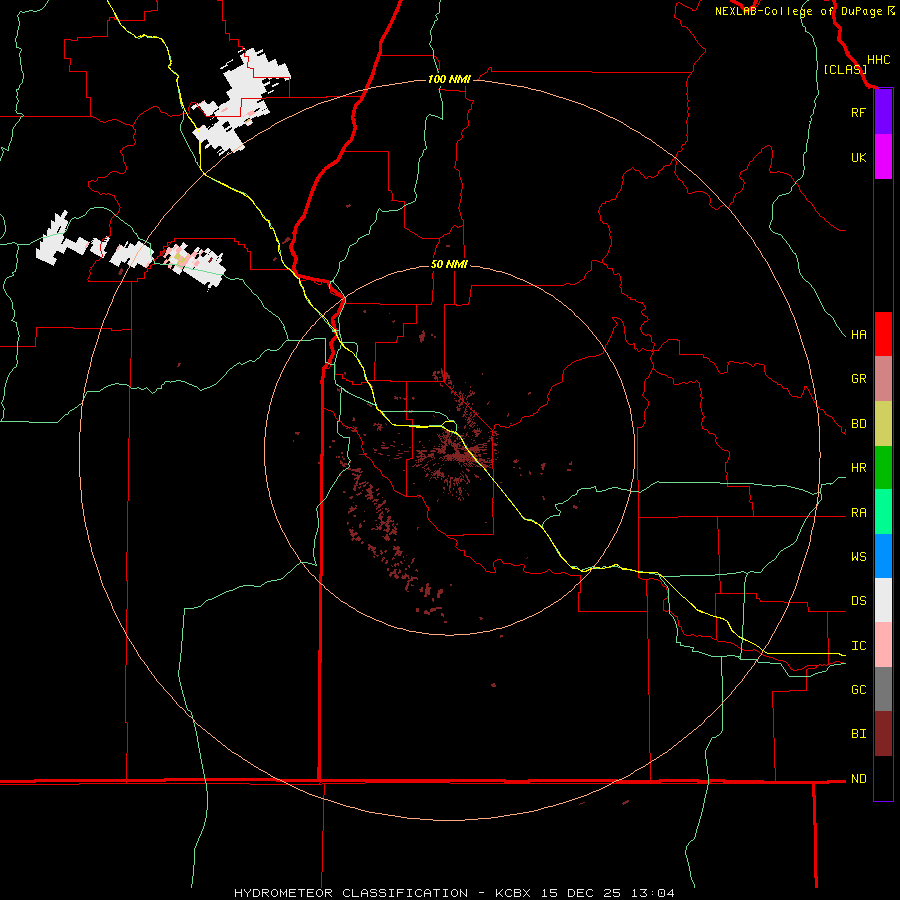This screenshot has height=900, width=900.
Task: Select the BD yellow legend block
Action: point(883,424)
